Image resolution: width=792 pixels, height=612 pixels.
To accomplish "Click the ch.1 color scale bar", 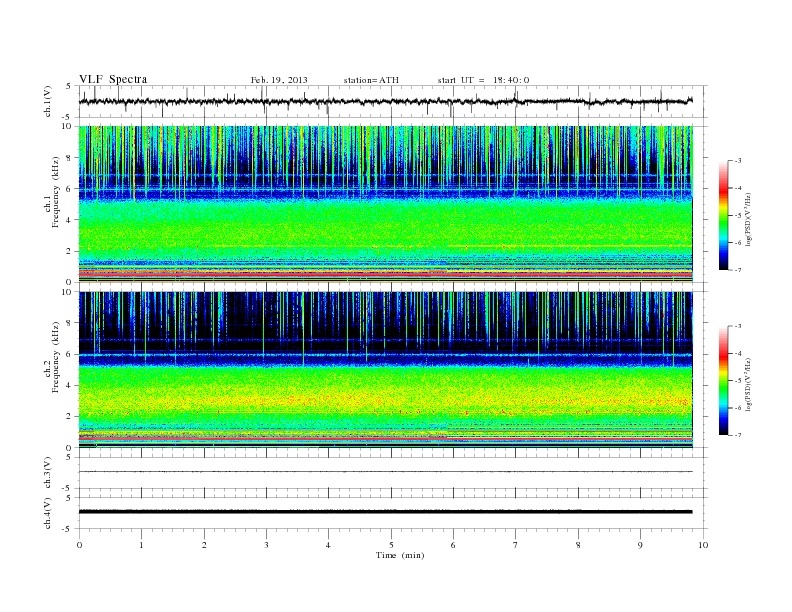I will click(x=723, y=215).
